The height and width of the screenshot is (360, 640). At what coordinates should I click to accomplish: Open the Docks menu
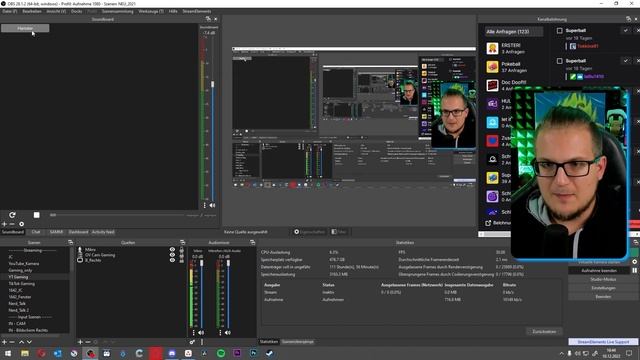[x=76, y=11]
